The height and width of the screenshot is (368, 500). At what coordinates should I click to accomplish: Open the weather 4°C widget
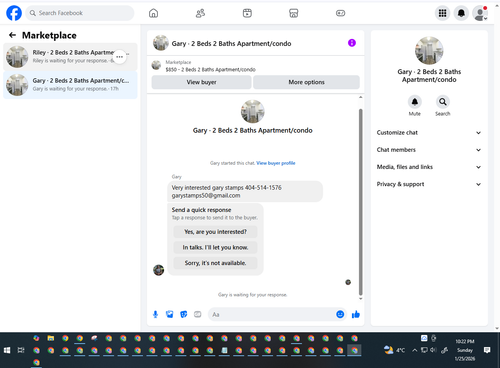click(394, 350)
